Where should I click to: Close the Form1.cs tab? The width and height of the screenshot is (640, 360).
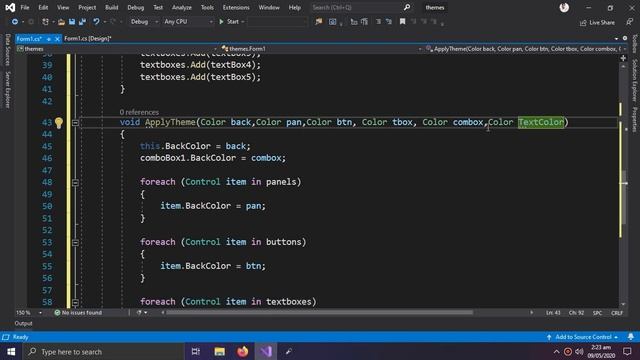coord(57,39)
